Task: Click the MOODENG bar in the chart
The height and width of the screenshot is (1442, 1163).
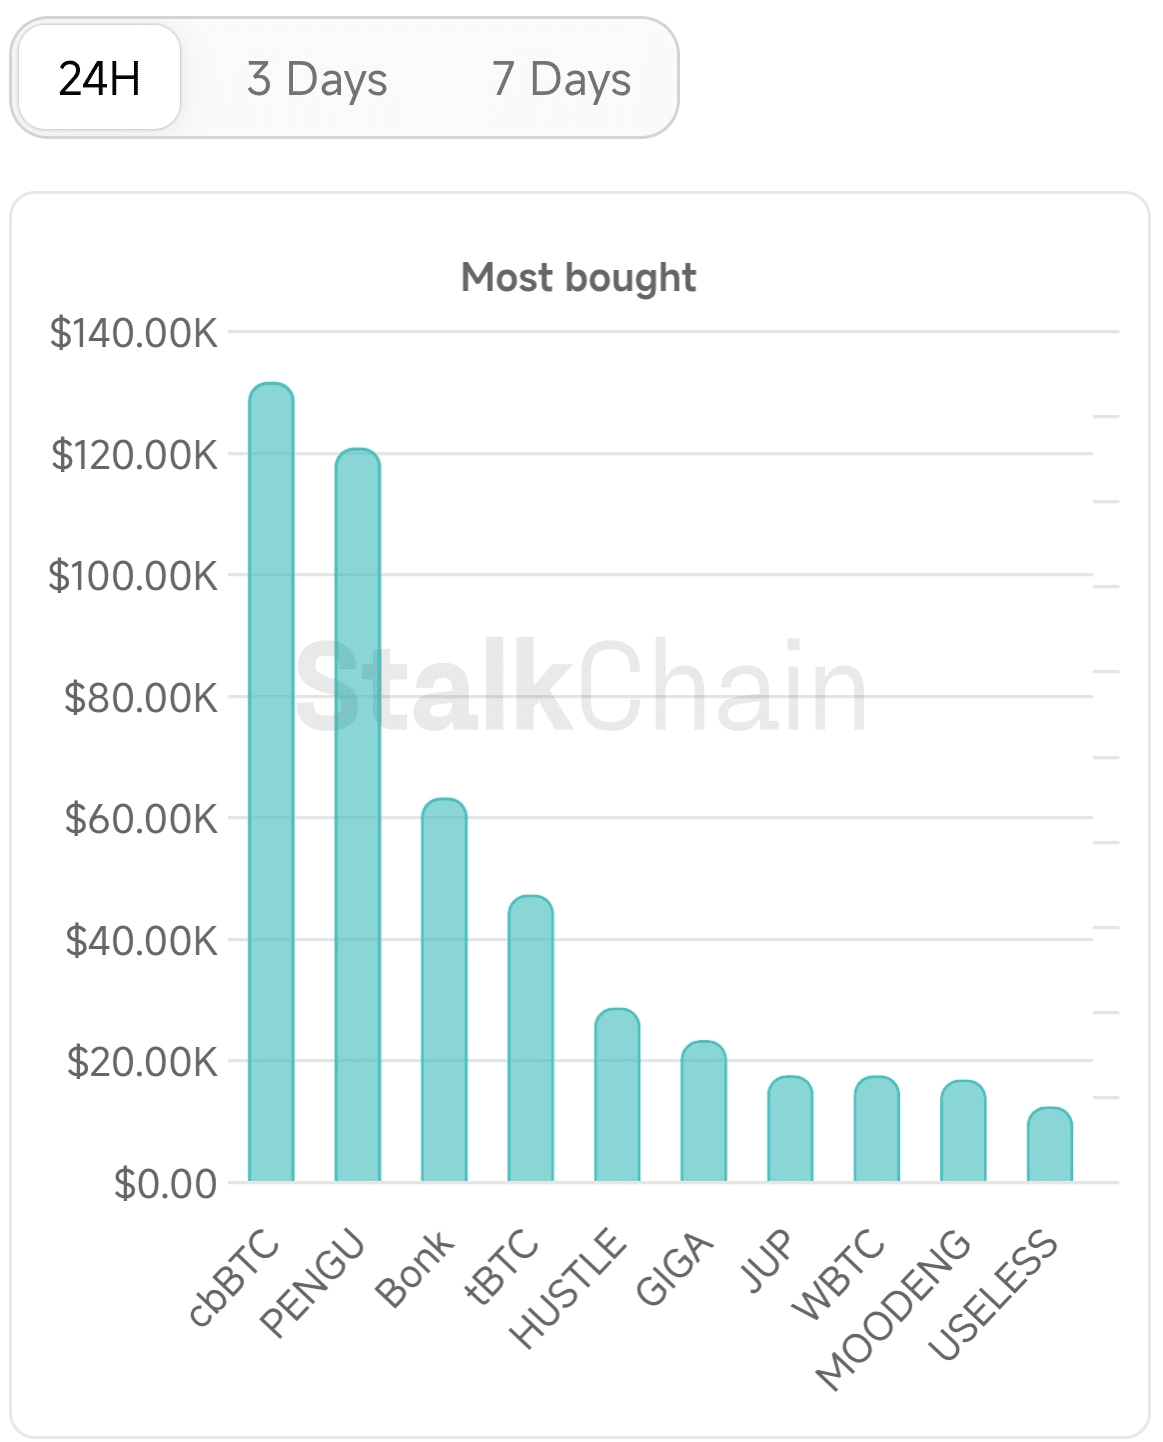Action: [963, 1131]
